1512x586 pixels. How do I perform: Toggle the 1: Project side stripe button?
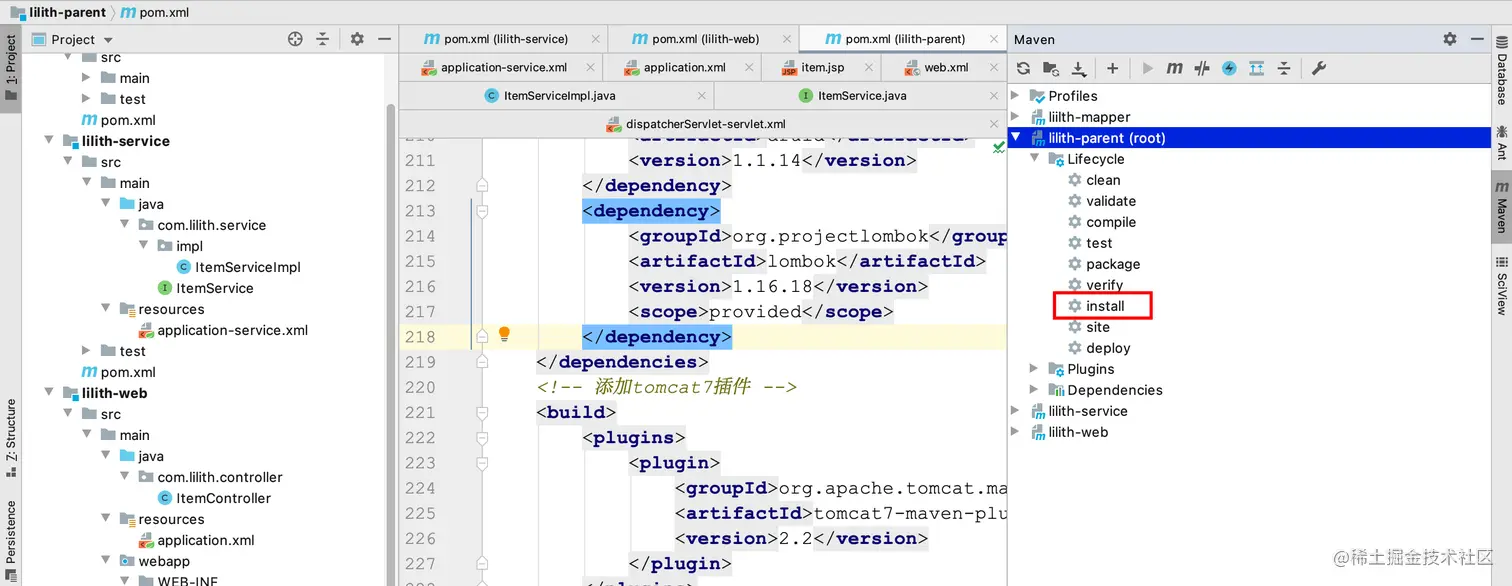pos(11,69)
